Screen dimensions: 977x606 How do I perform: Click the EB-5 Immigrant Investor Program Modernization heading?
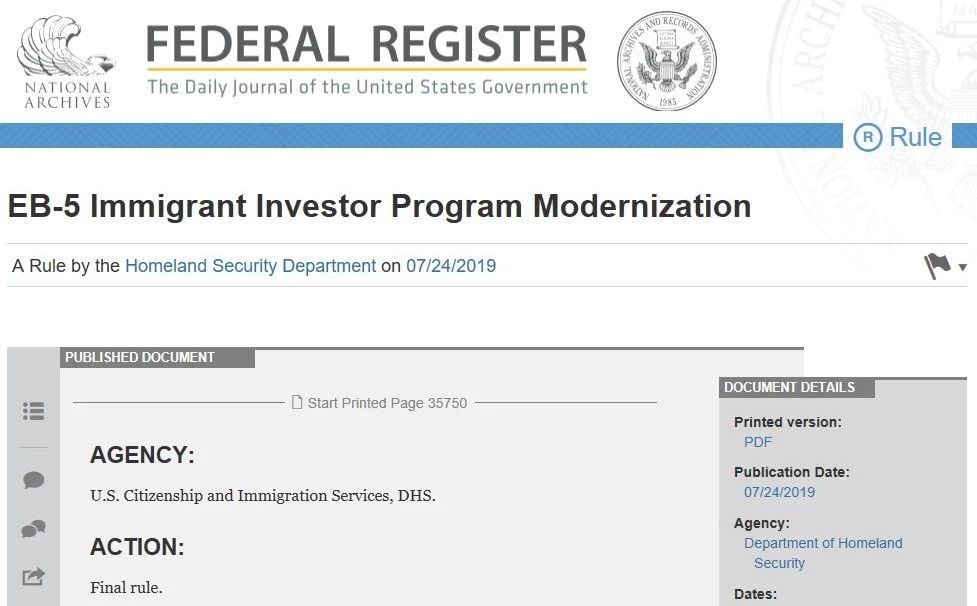tap(379, 206)
